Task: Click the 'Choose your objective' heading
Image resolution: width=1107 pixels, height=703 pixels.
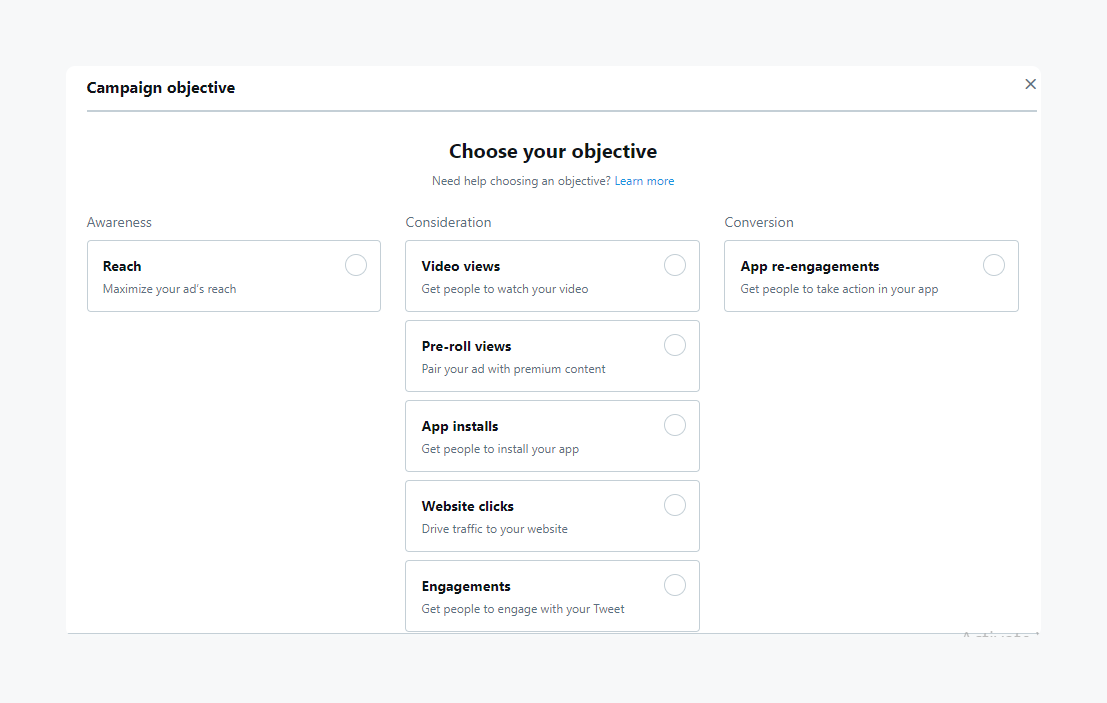Action: click(553, 152)
